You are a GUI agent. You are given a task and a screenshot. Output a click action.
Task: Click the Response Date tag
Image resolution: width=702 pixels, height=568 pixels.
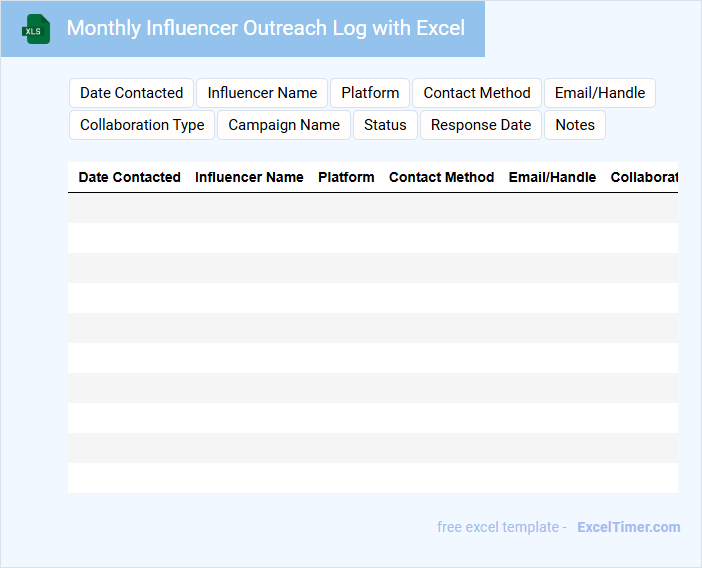[x=481, y=125]
